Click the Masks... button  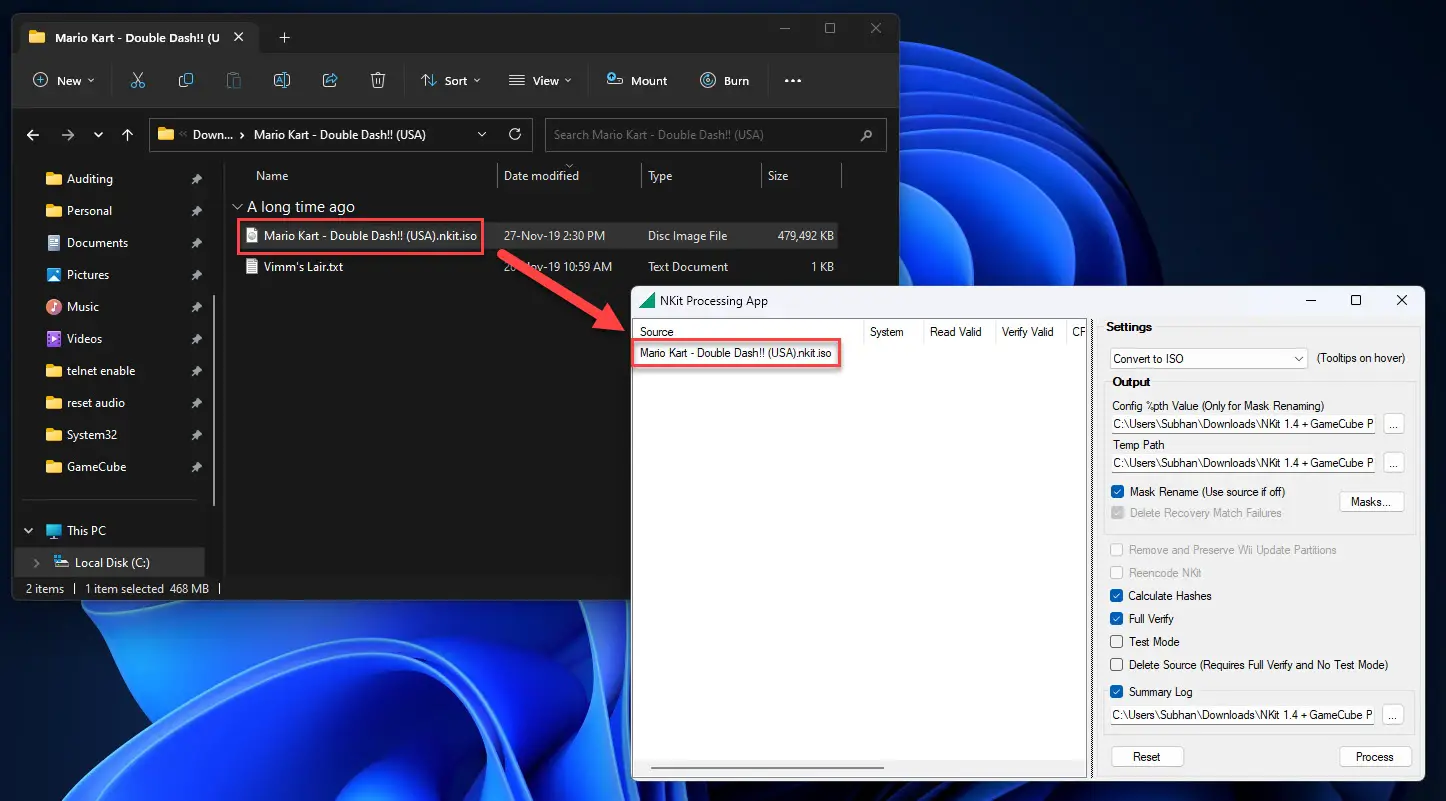pyautogui.click(x=1371, y=502)
